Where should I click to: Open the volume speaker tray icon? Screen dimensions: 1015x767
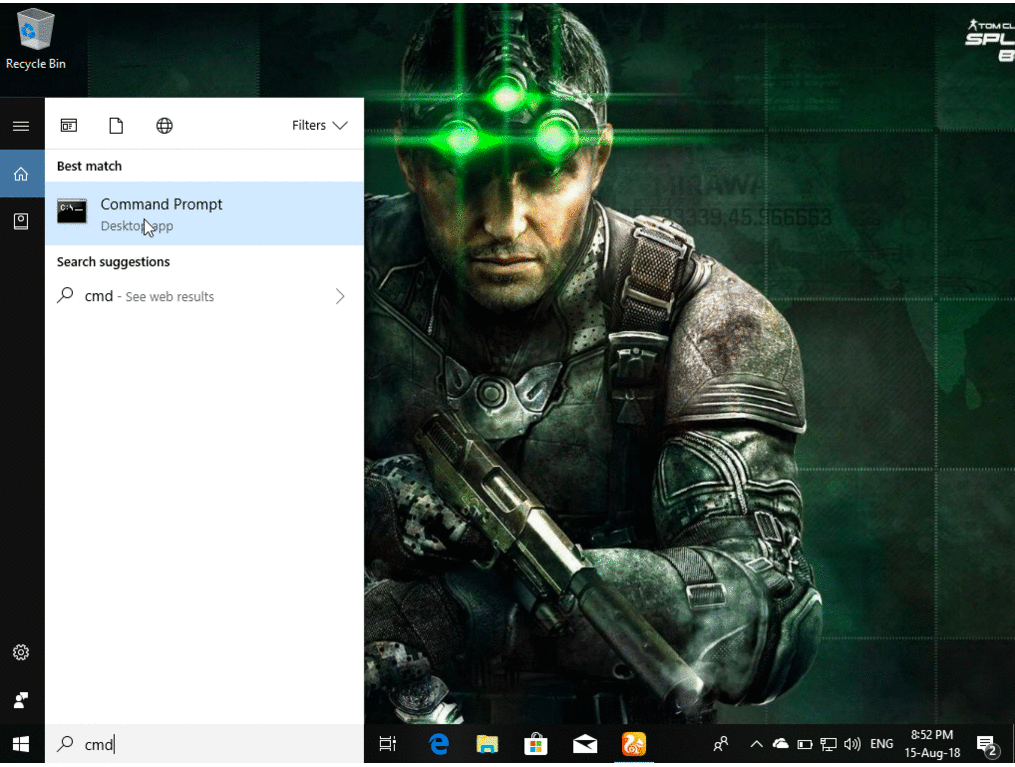853,744
